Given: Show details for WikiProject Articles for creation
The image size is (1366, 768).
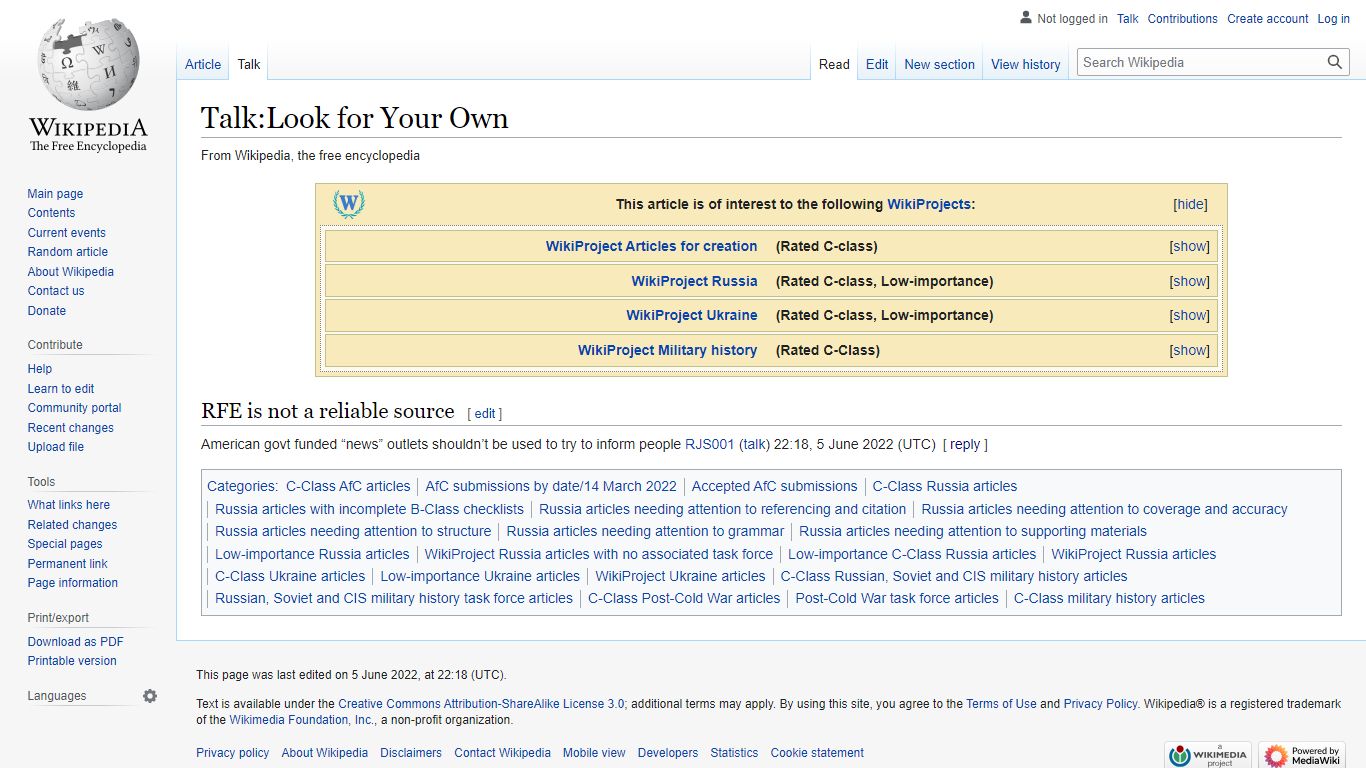Looking at the screenshot, I should tap(1190, 246).
